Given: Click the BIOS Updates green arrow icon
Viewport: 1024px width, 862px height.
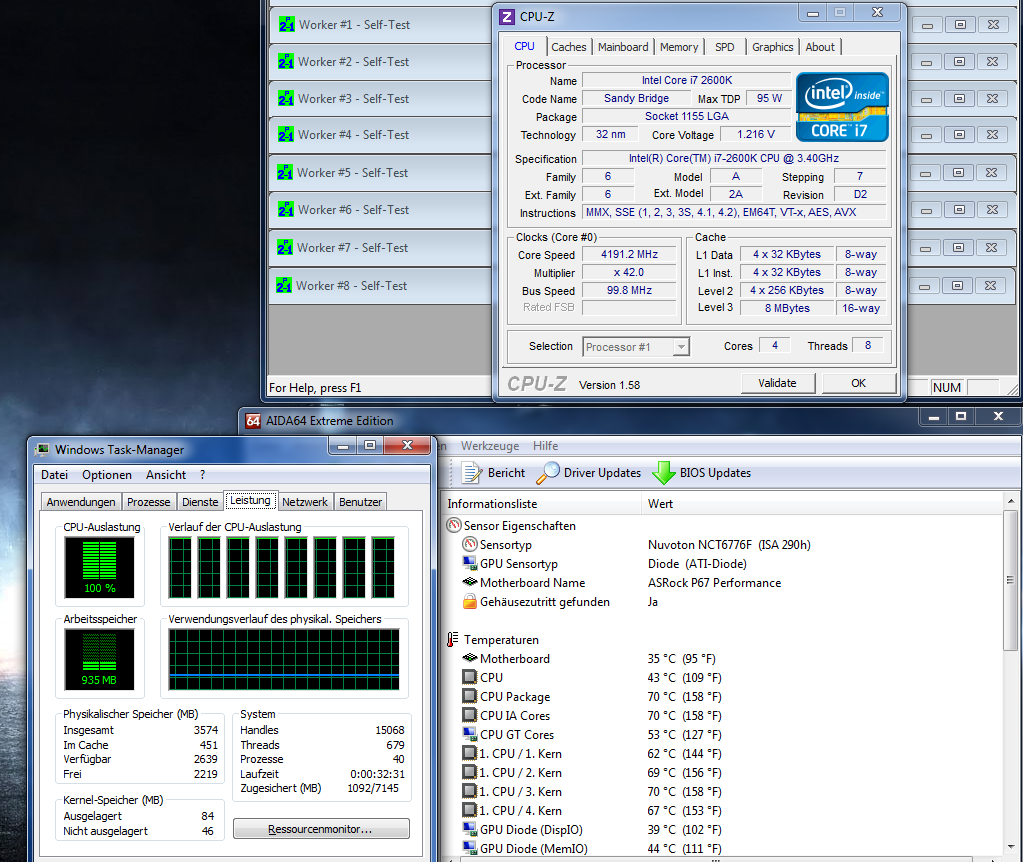Looking at the screenshot, I should pos(664,473).
